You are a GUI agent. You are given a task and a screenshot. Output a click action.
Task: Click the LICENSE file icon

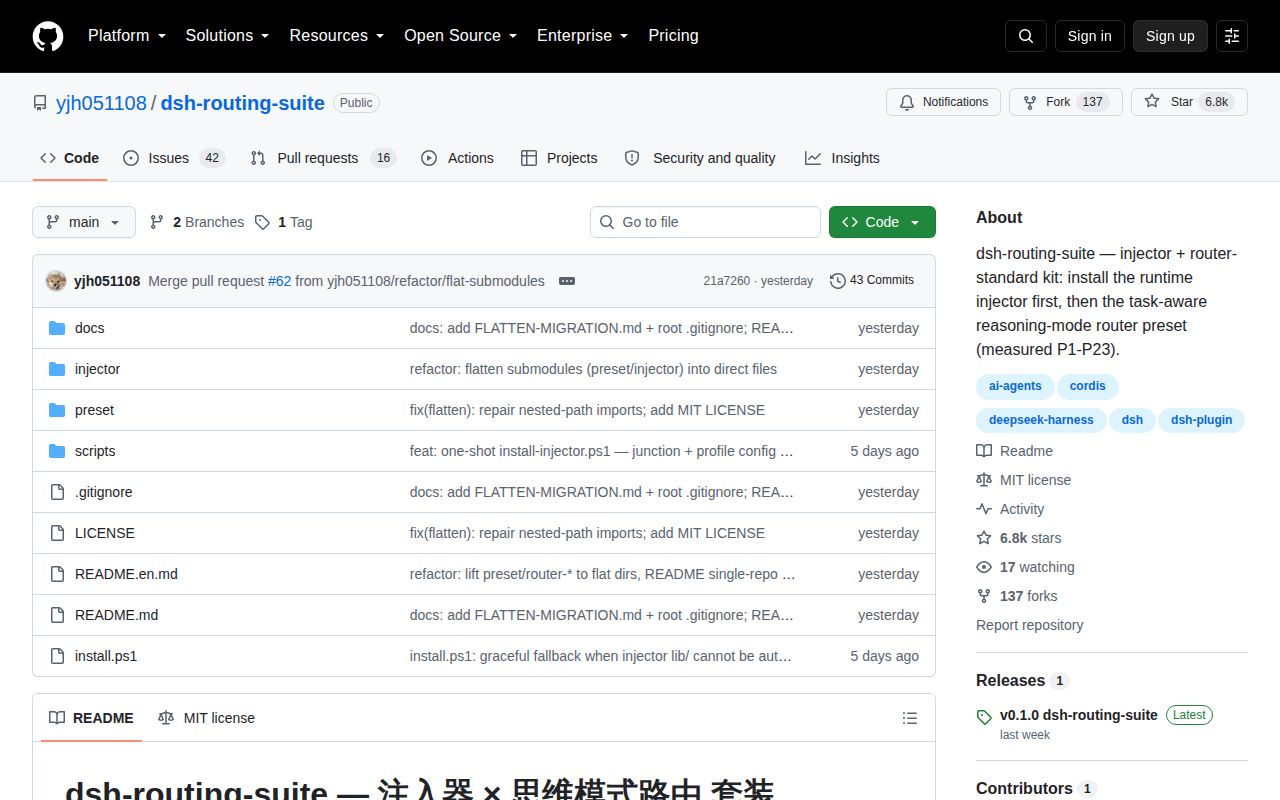(x=57, y=533)
